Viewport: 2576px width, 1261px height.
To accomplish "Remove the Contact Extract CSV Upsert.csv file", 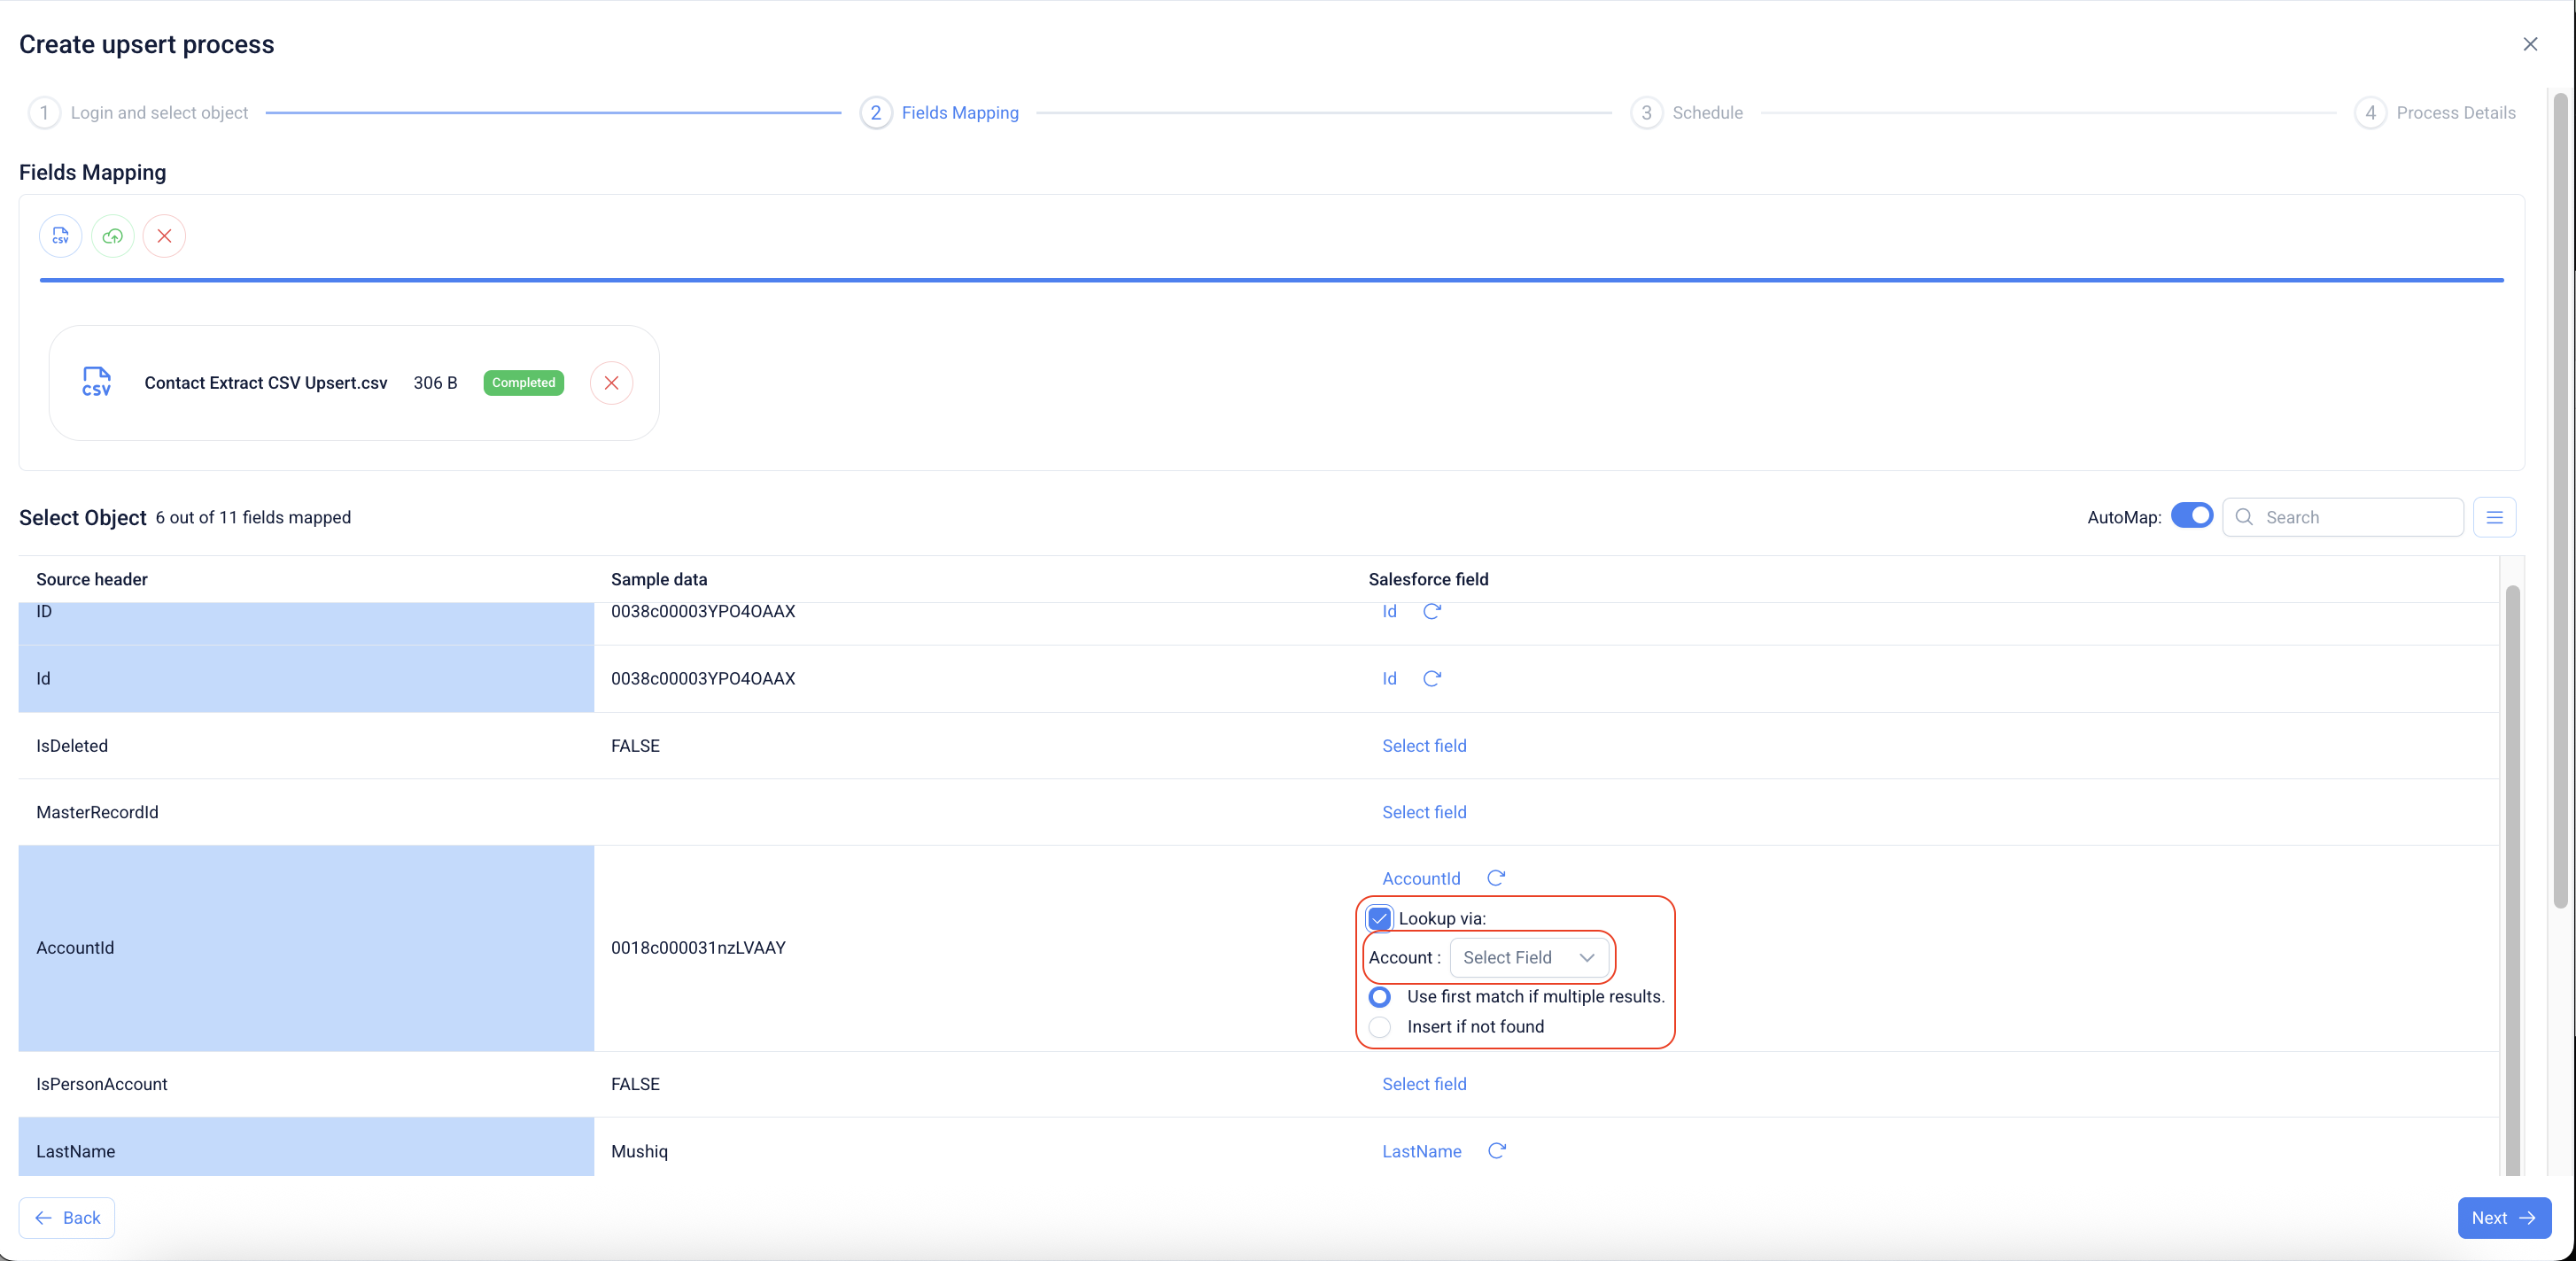I will coord(611,383).
